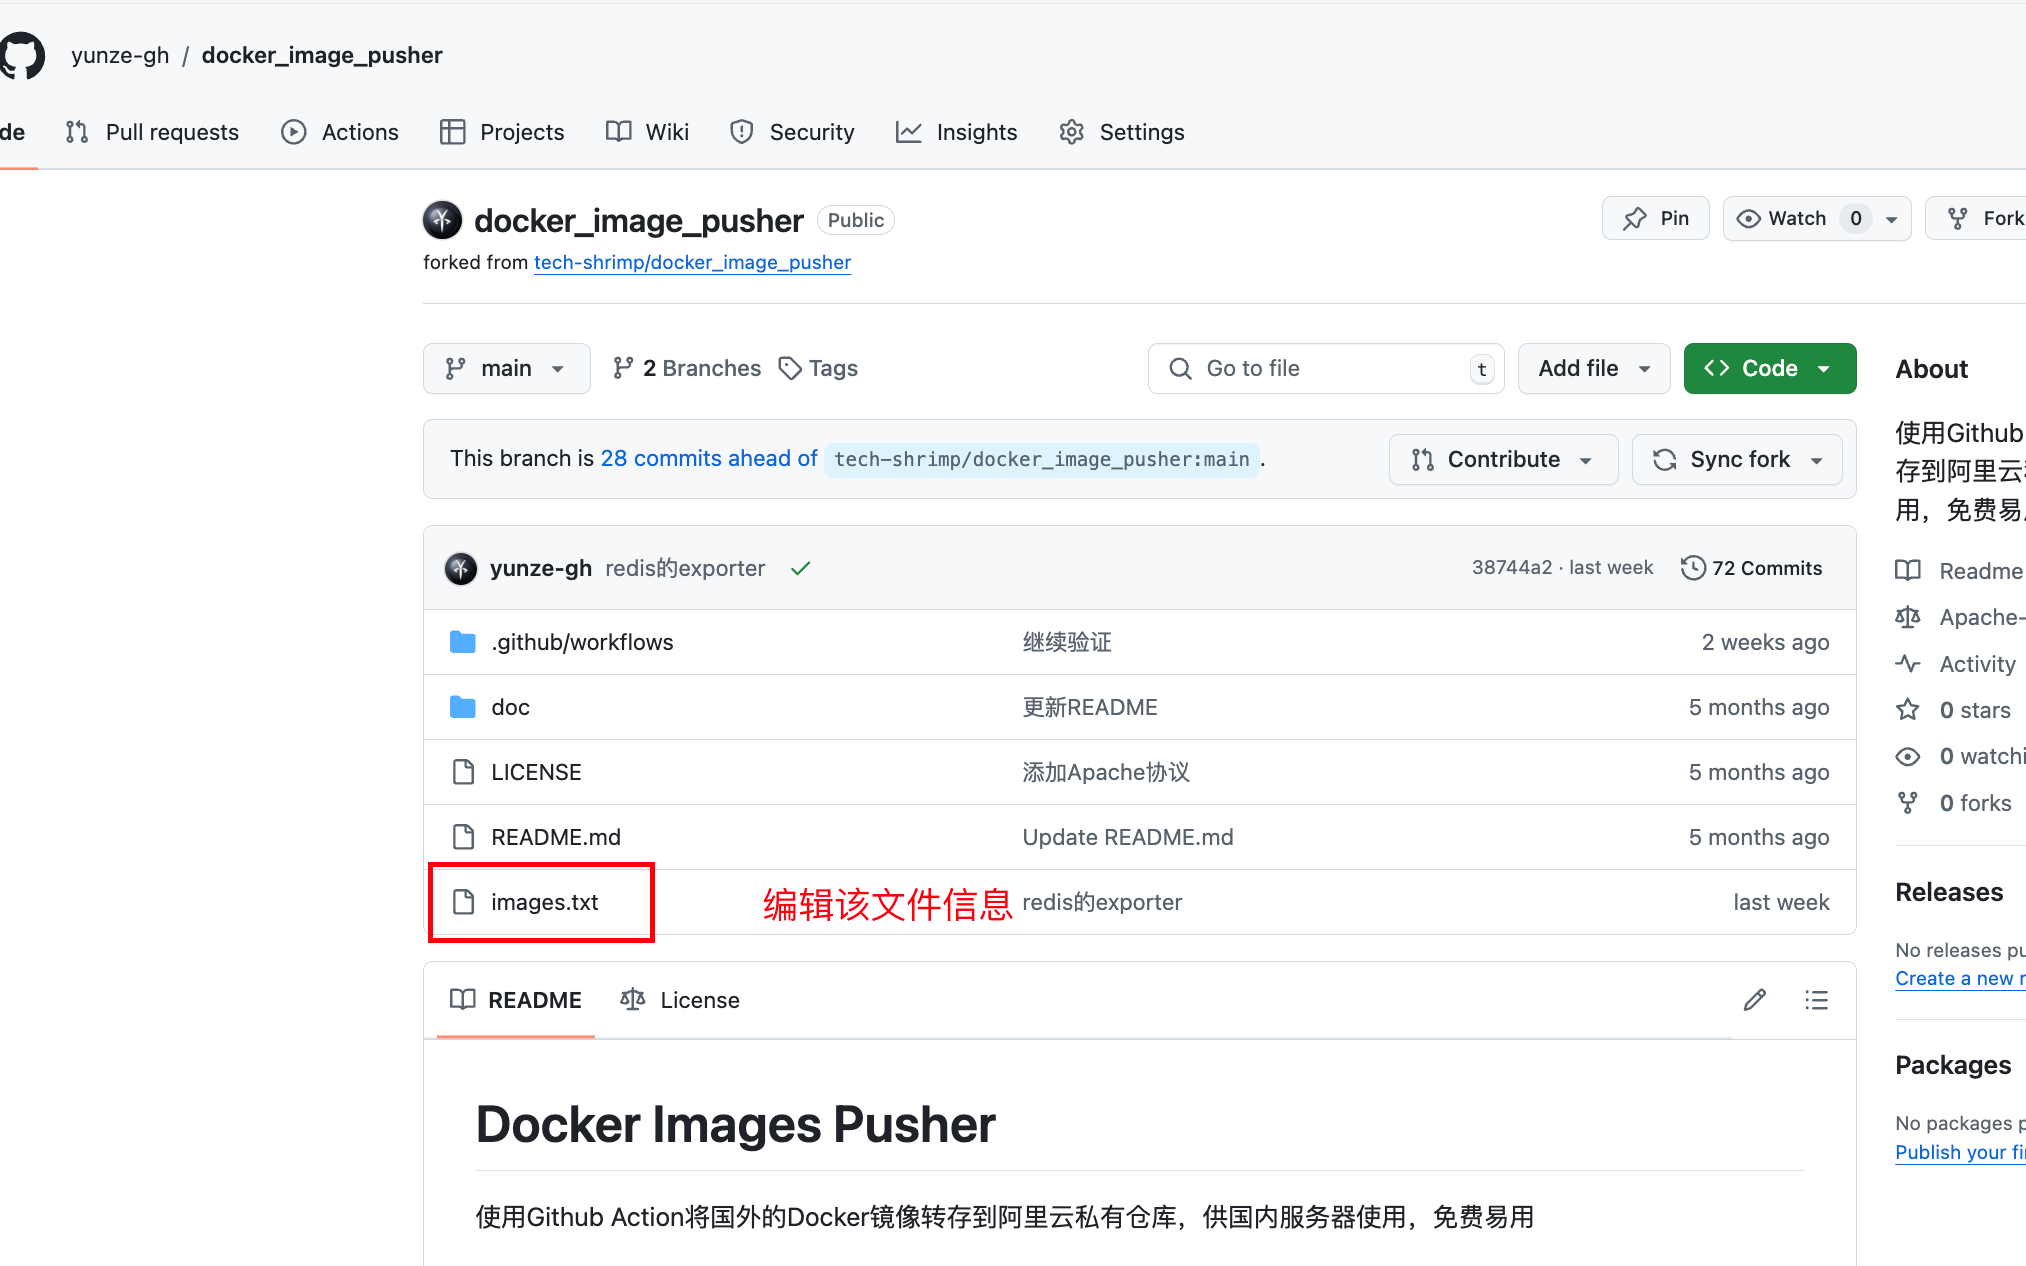Open the tech-shrimp/docker_image_pusher upstream link

pyautogui.click(x=692, y=262)
